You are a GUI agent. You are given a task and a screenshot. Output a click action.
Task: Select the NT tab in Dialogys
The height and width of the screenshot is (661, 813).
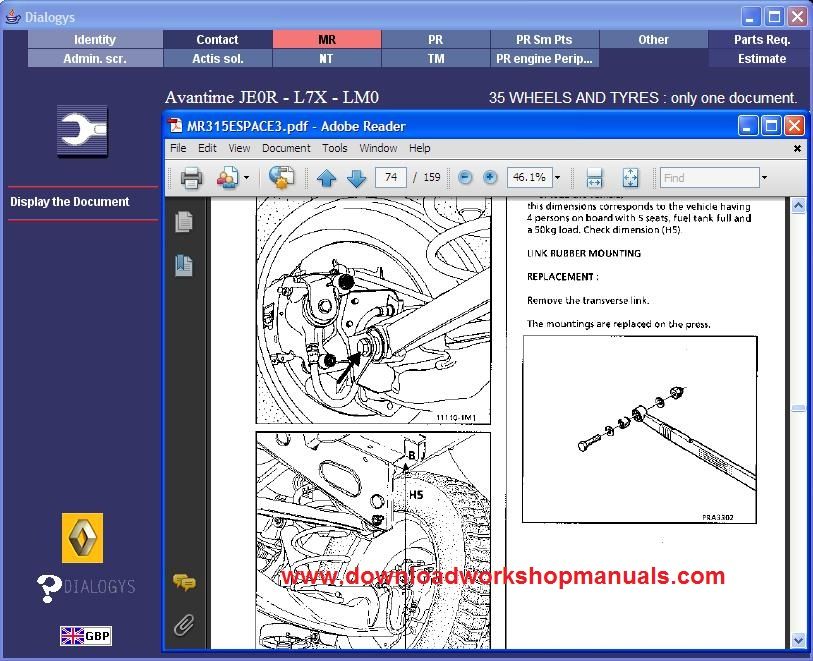click(x=327, y=59)
